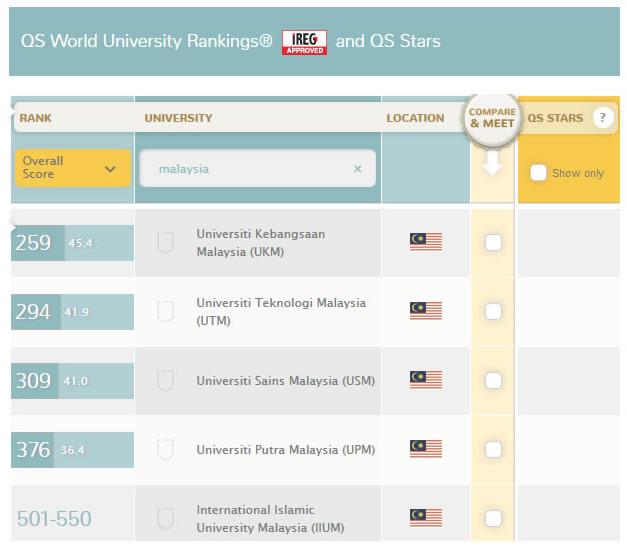Click the UNIVERSITY column header

tap(178, 118)
